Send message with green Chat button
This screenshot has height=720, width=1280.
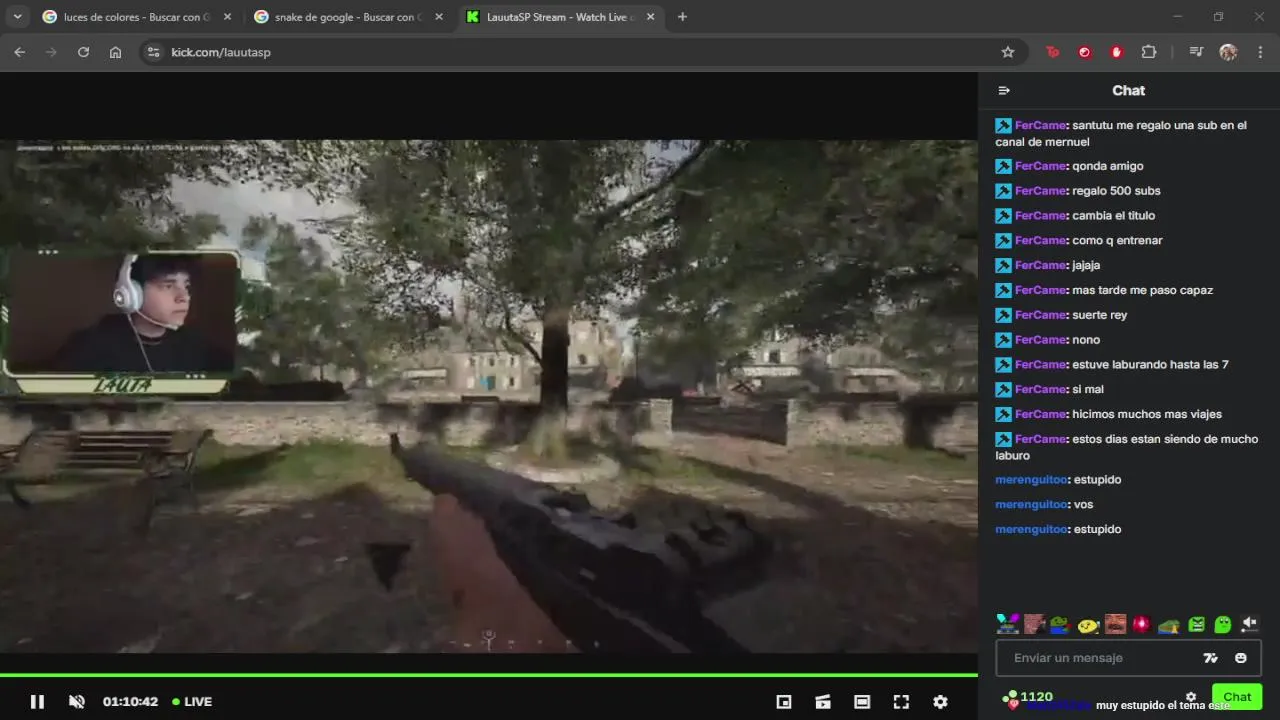pyautogui.click(x=1237, y=697)
